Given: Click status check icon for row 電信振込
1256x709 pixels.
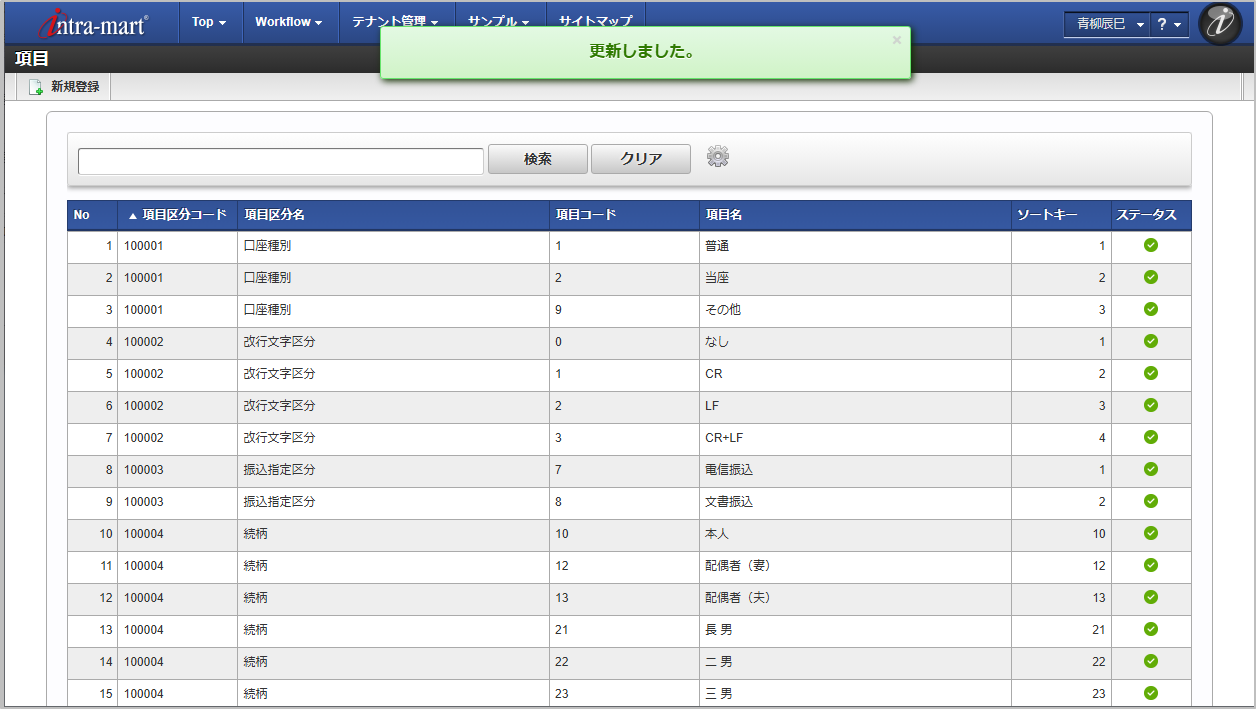Looking at the screenshot, I should pyautogui.click(x=1151, y=469).
